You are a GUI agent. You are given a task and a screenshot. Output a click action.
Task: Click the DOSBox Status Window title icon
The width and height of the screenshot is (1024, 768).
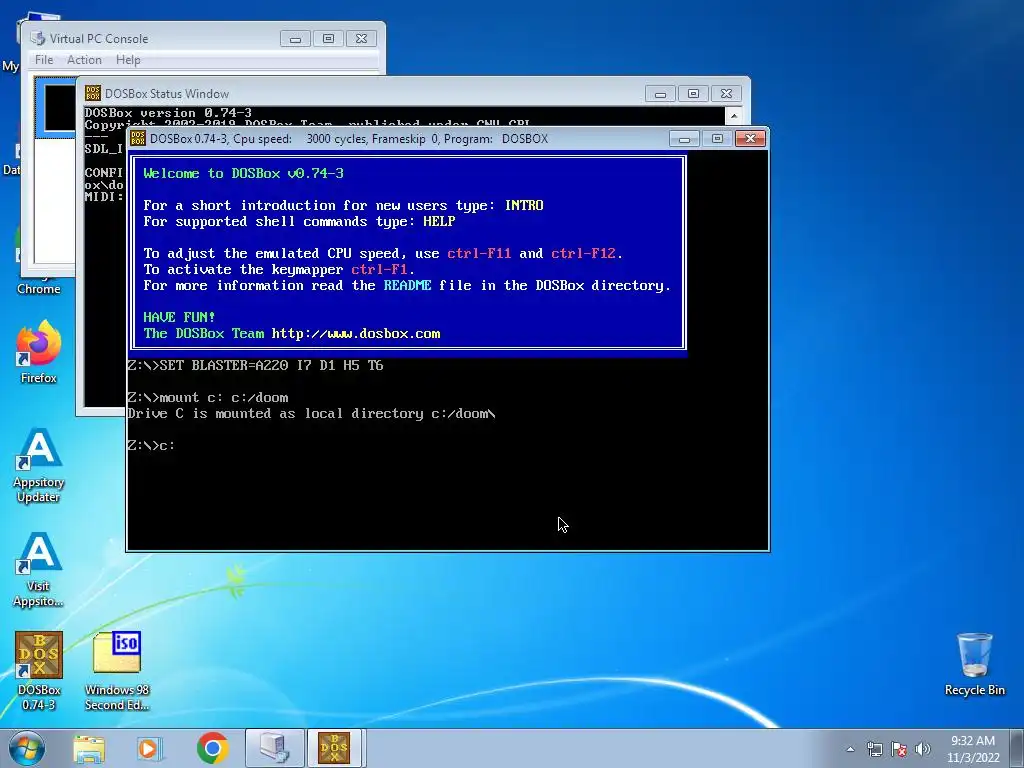pyautogui.click(x=93, y=93)
